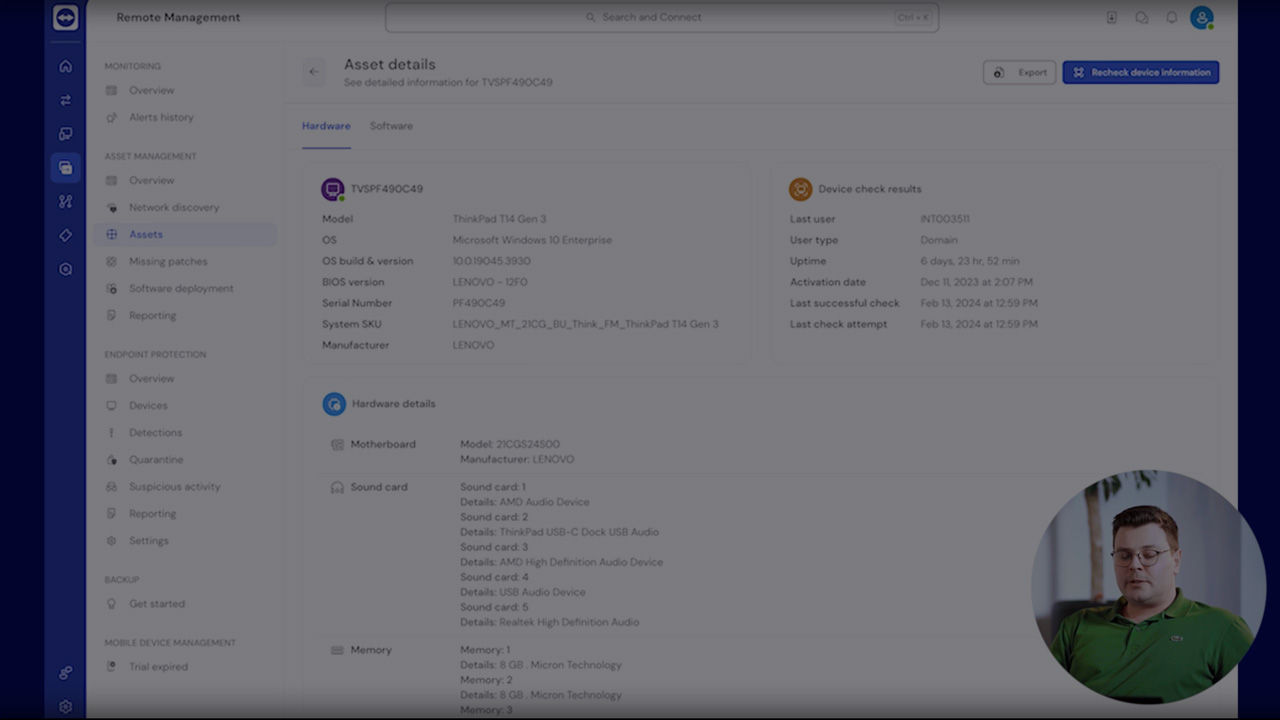Select the Remote Management rail icon

[x=65, y=168]
